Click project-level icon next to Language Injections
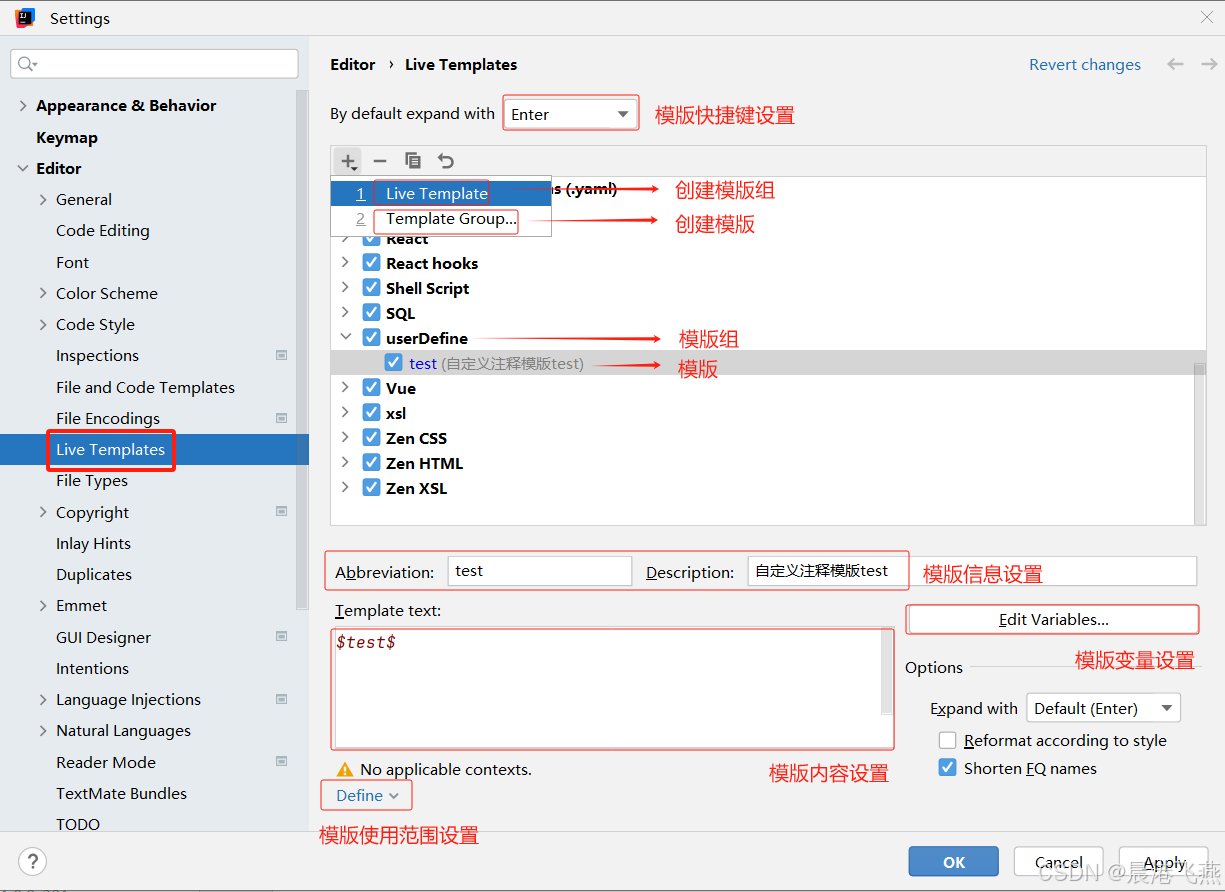Screen dimensions: 1225x892 pyautogui.click(x=281, y=699)
